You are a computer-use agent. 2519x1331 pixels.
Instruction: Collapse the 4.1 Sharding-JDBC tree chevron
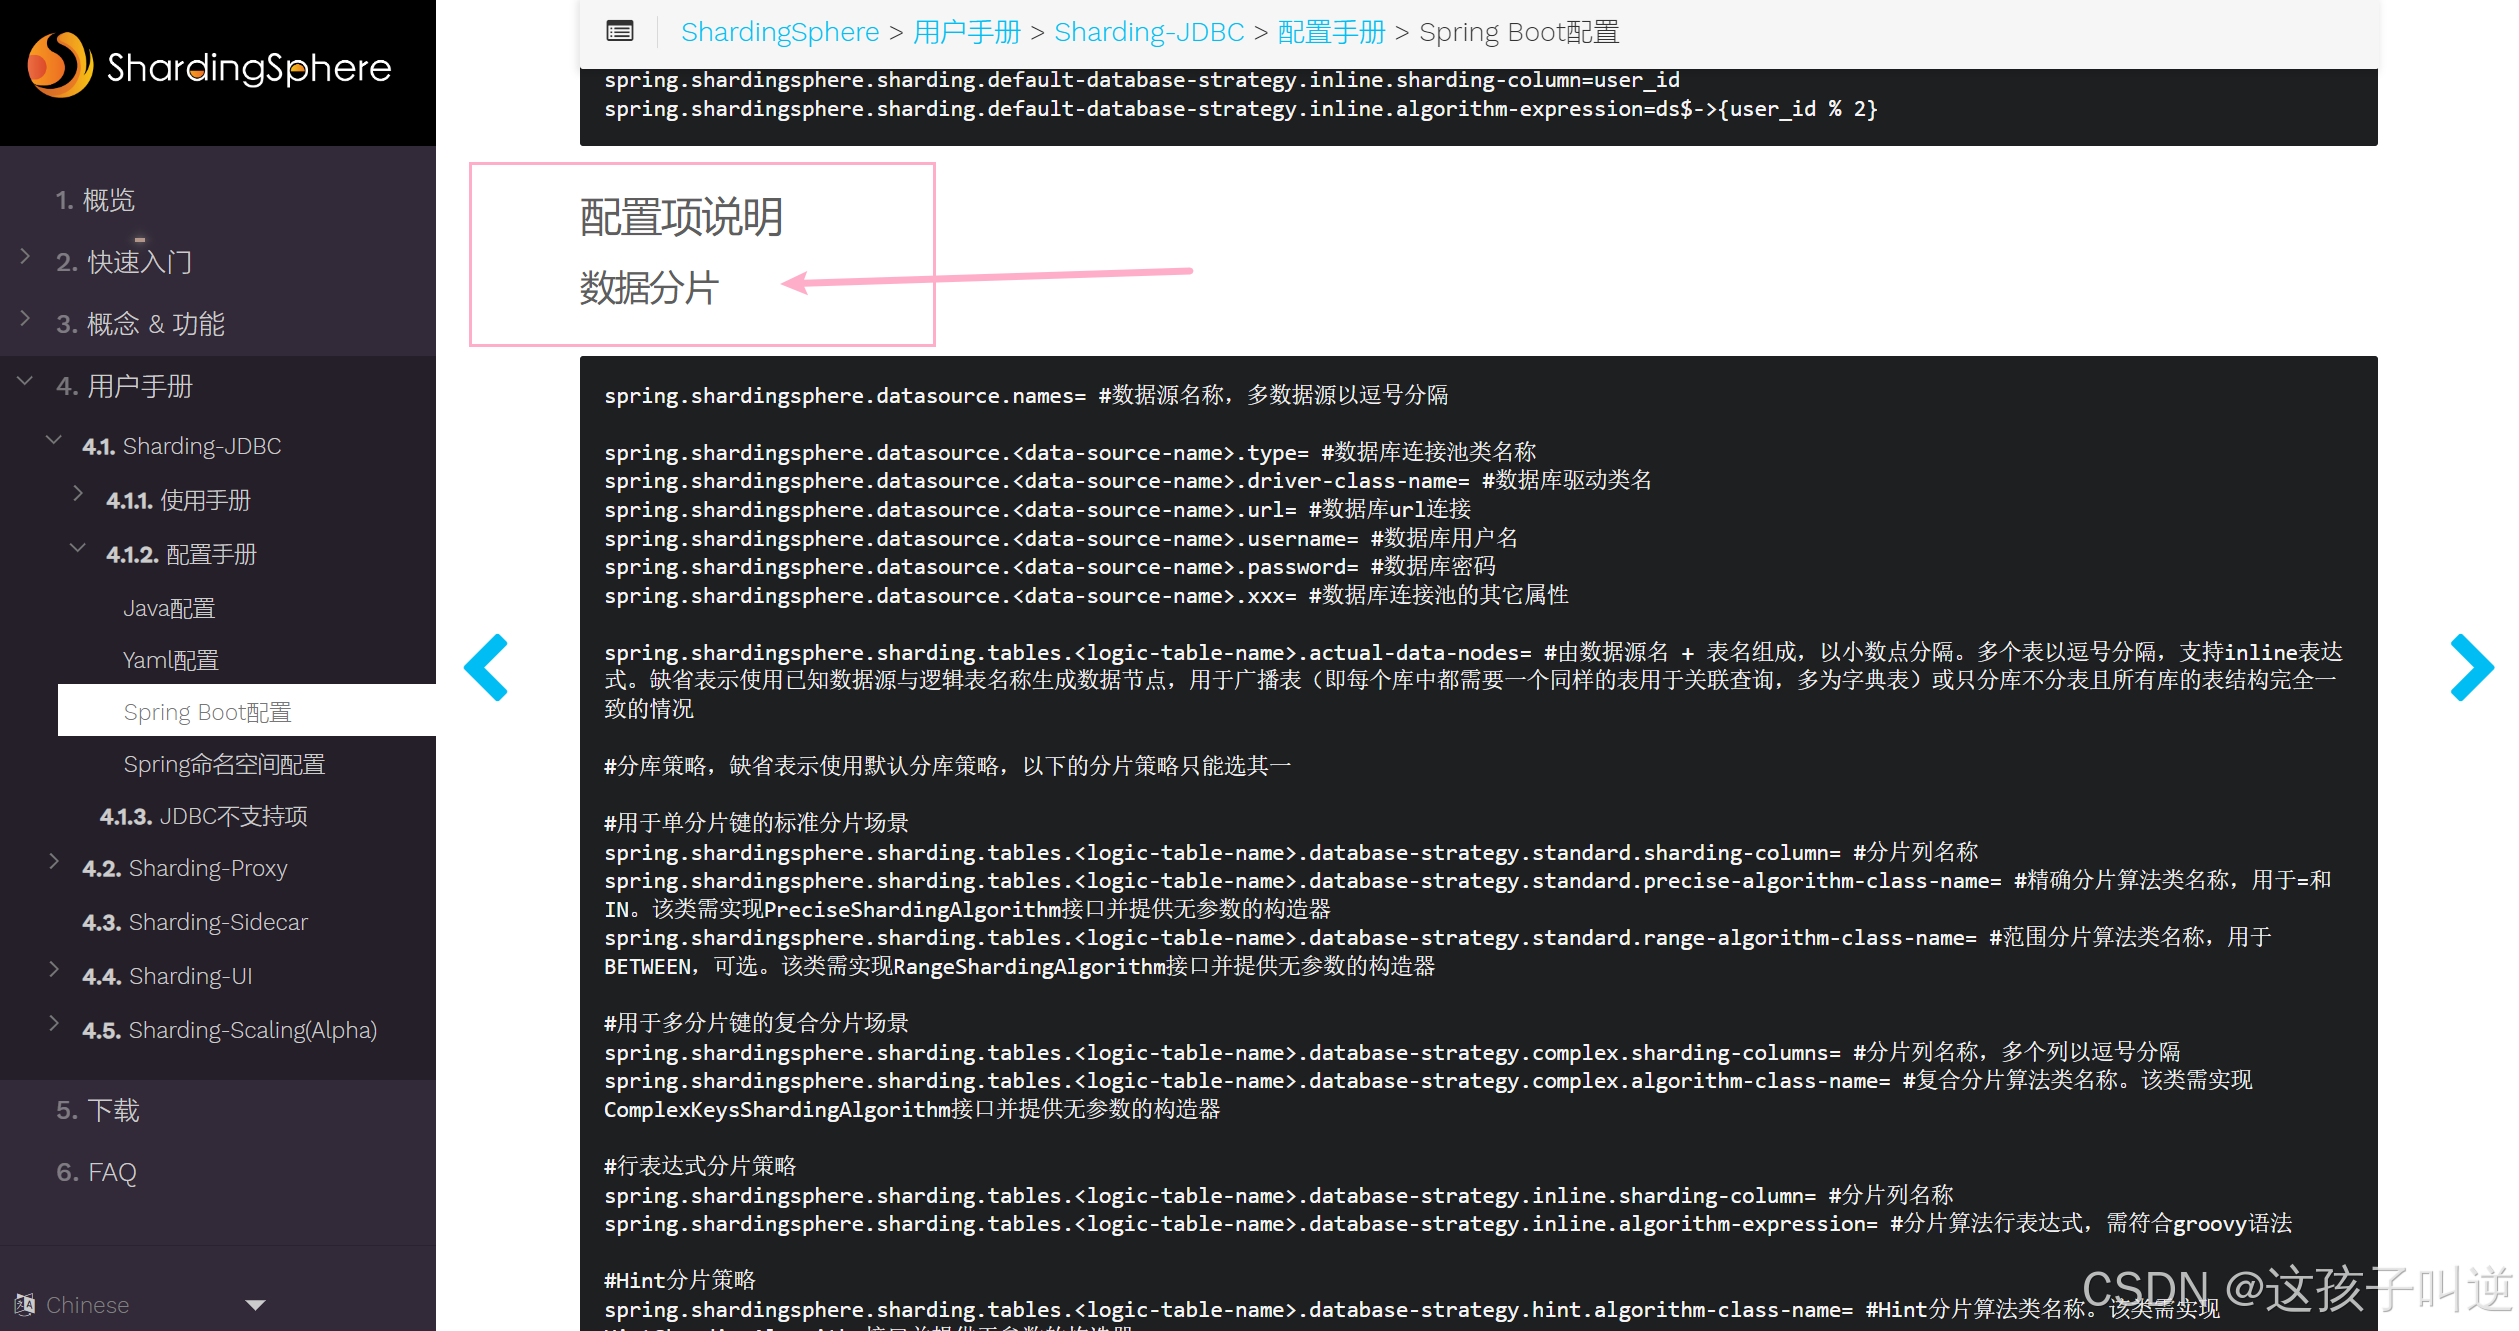(54, 441)
